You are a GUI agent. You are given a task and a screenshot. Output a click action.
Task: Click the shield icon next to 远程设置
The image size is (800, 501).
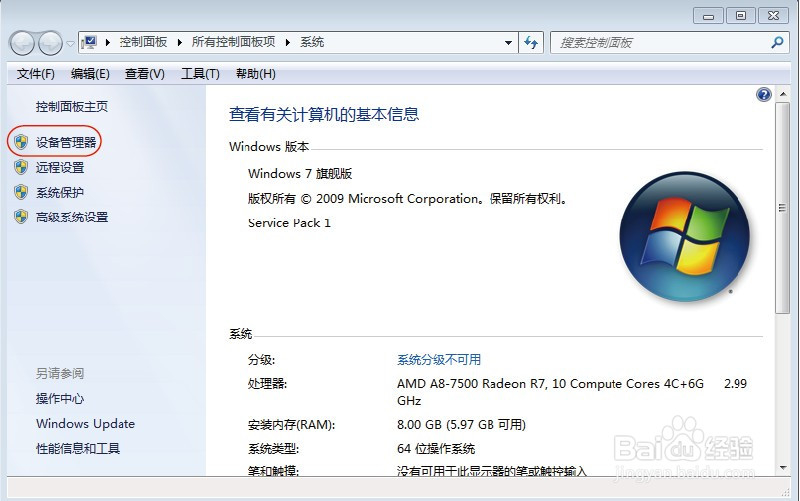[21, 167]
